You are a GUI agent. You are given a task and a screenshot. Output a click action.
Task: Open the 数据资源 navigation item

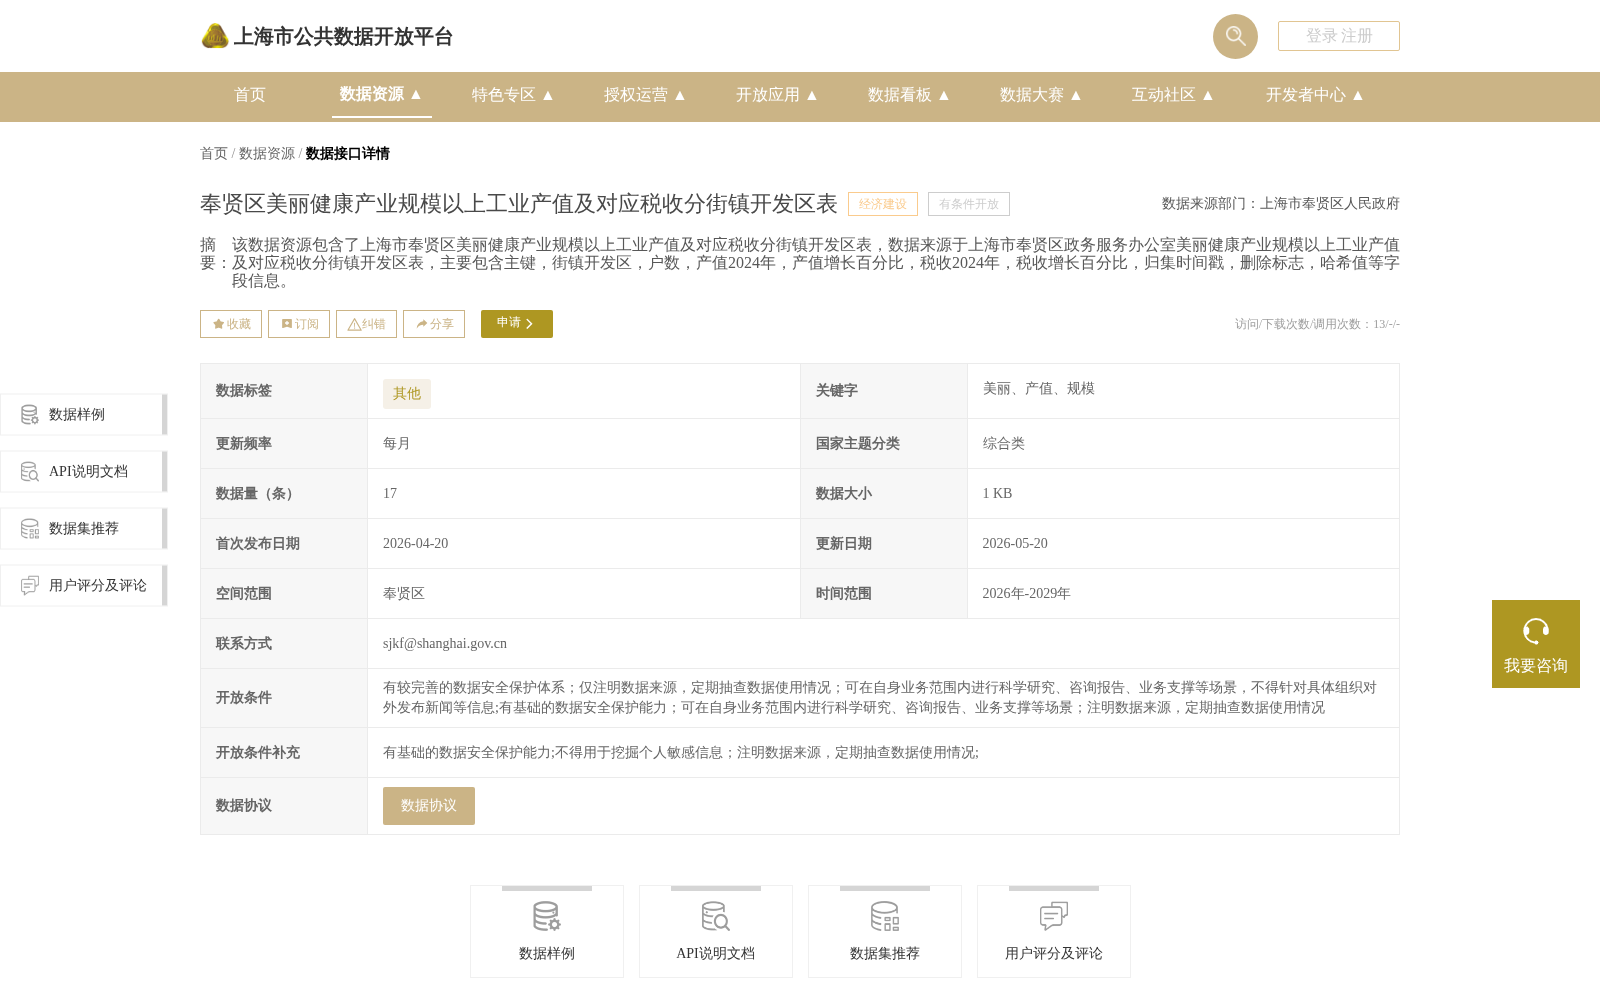(x=371, y=94)
